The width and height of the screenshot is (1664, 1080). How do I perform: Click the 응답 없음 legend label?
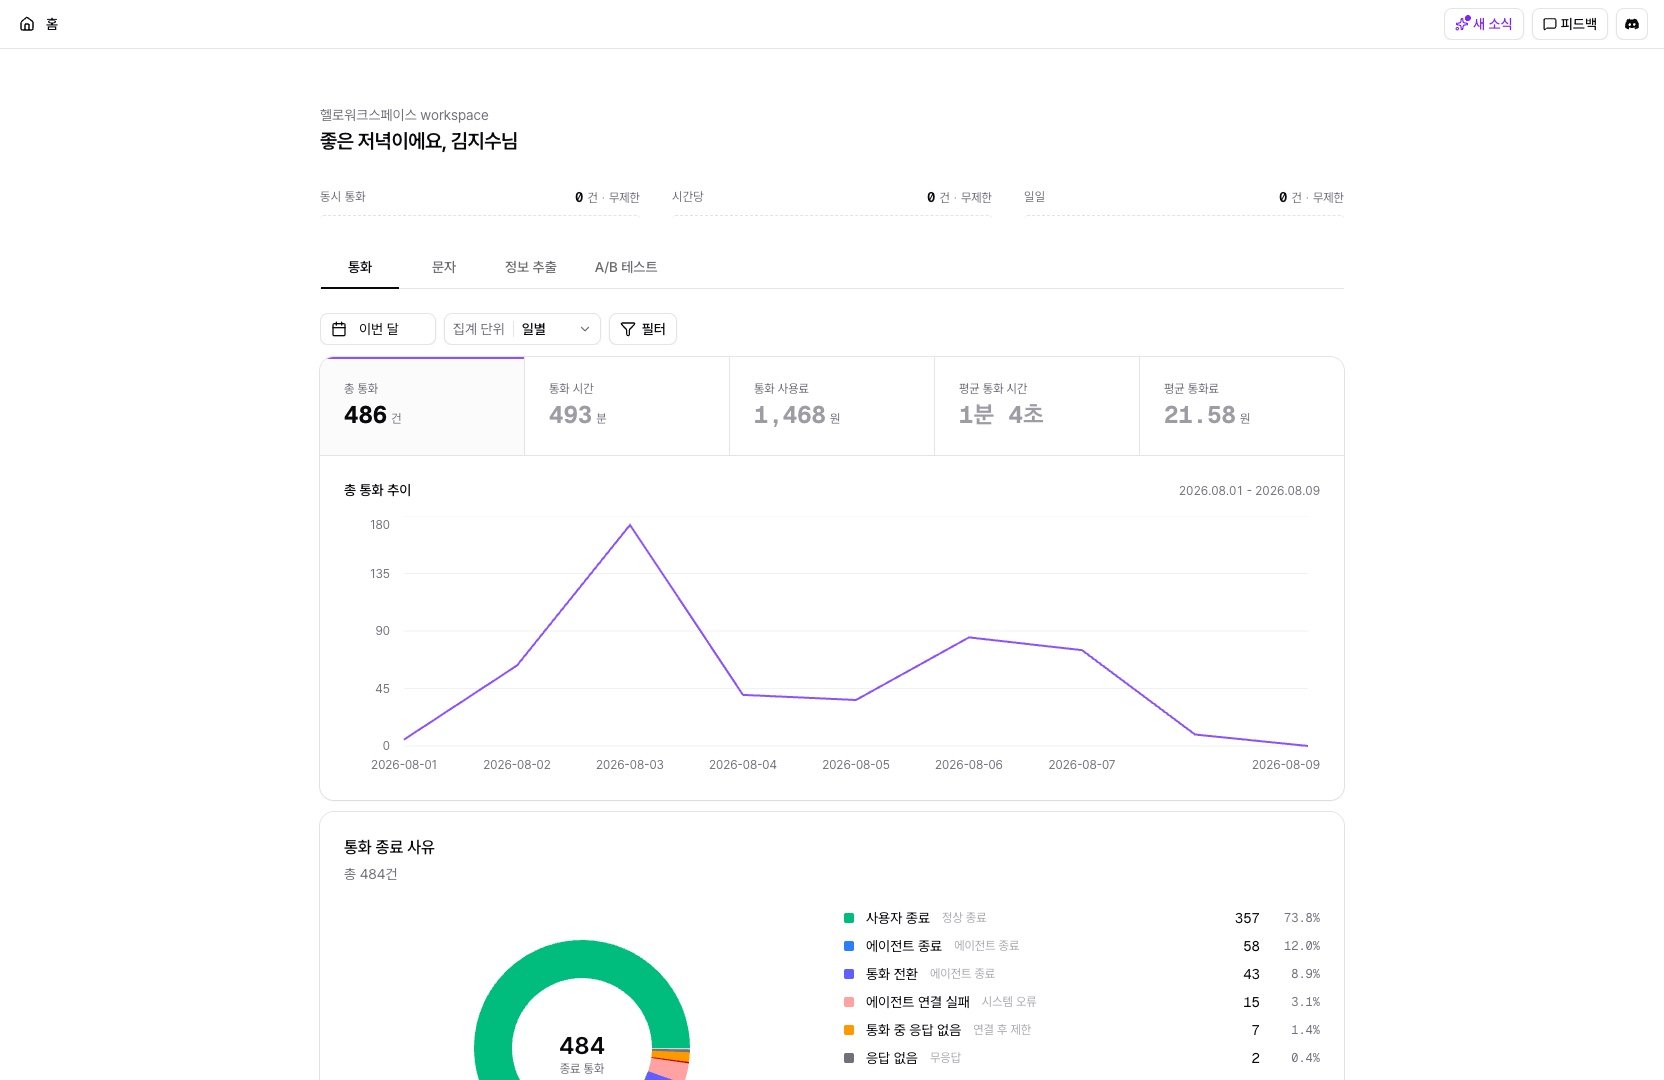(x=892, y=1058)
